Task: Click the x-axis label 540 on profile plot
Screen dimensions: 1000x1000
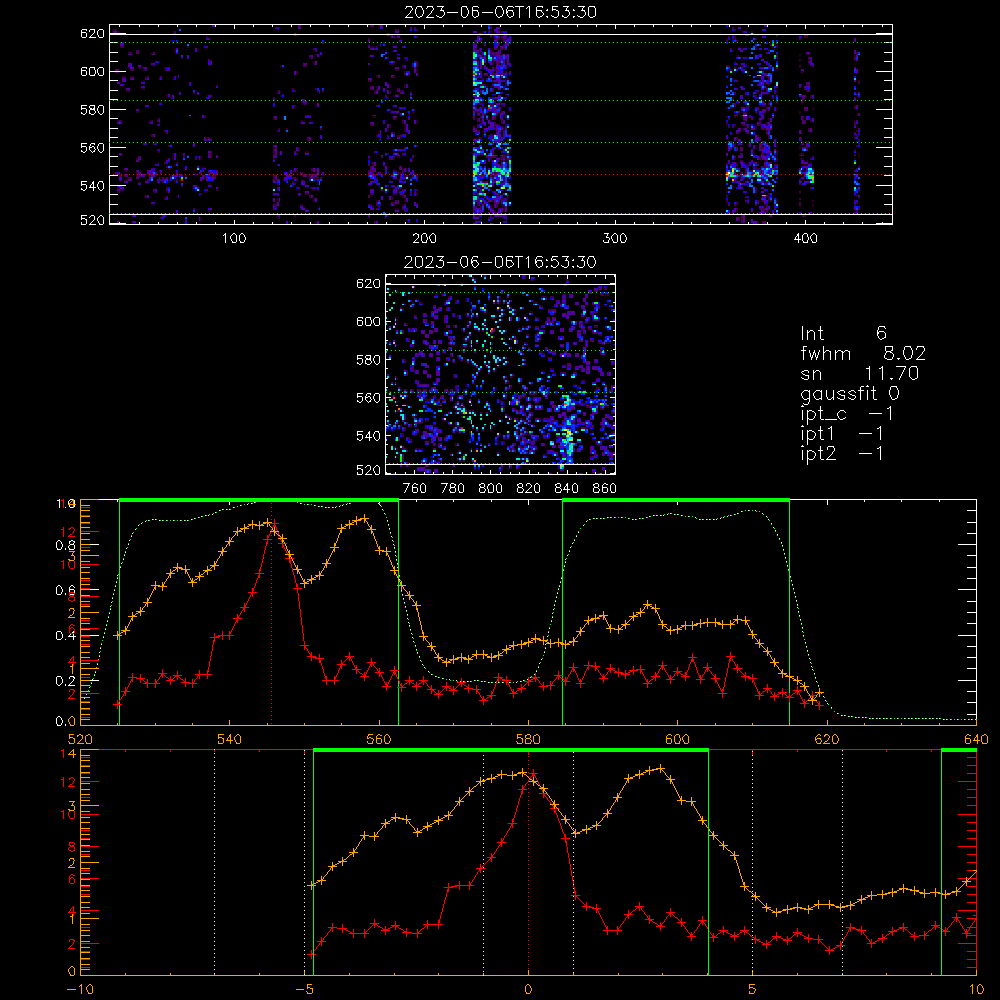Action: click(x=229, y=739)
